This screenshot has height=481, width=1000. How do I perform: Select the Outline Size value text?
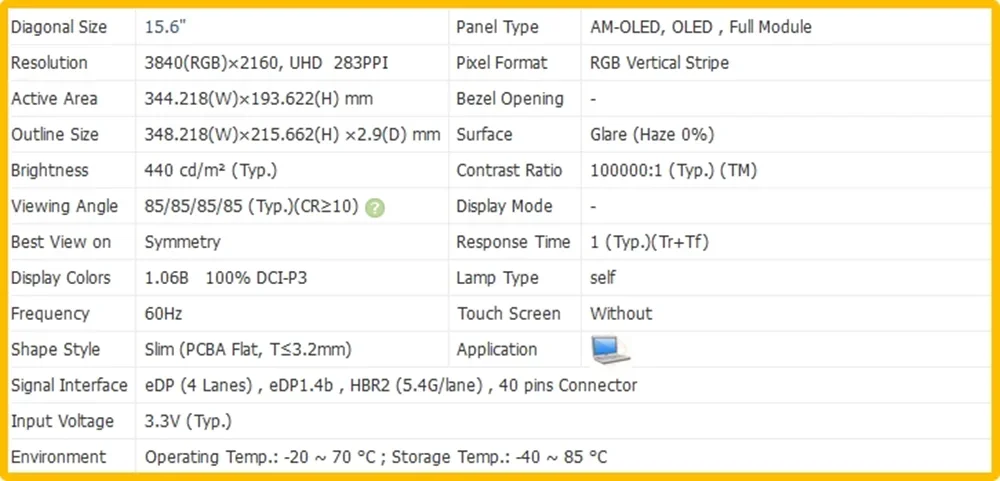pyautogui.click(x=292, y=135)
